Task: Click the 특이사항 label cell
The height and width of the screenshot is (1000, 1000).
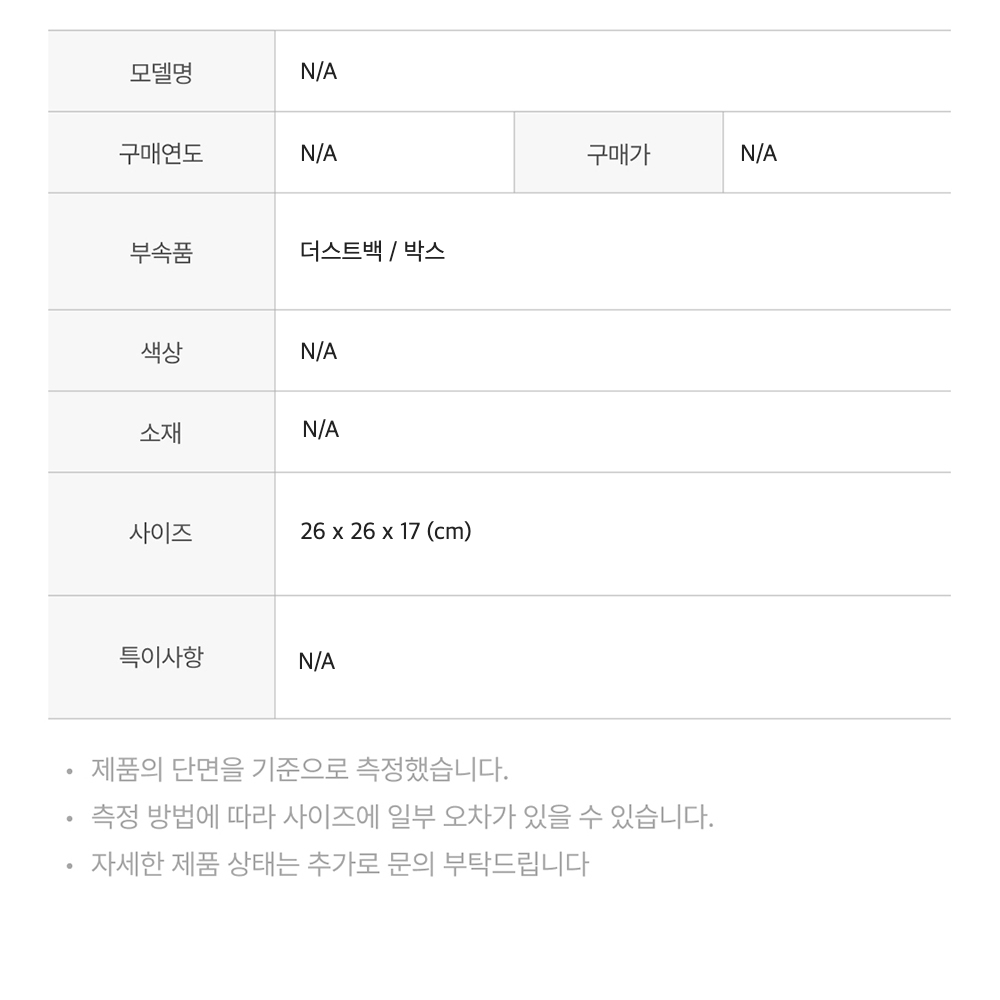Action: (x=161, y=658)
